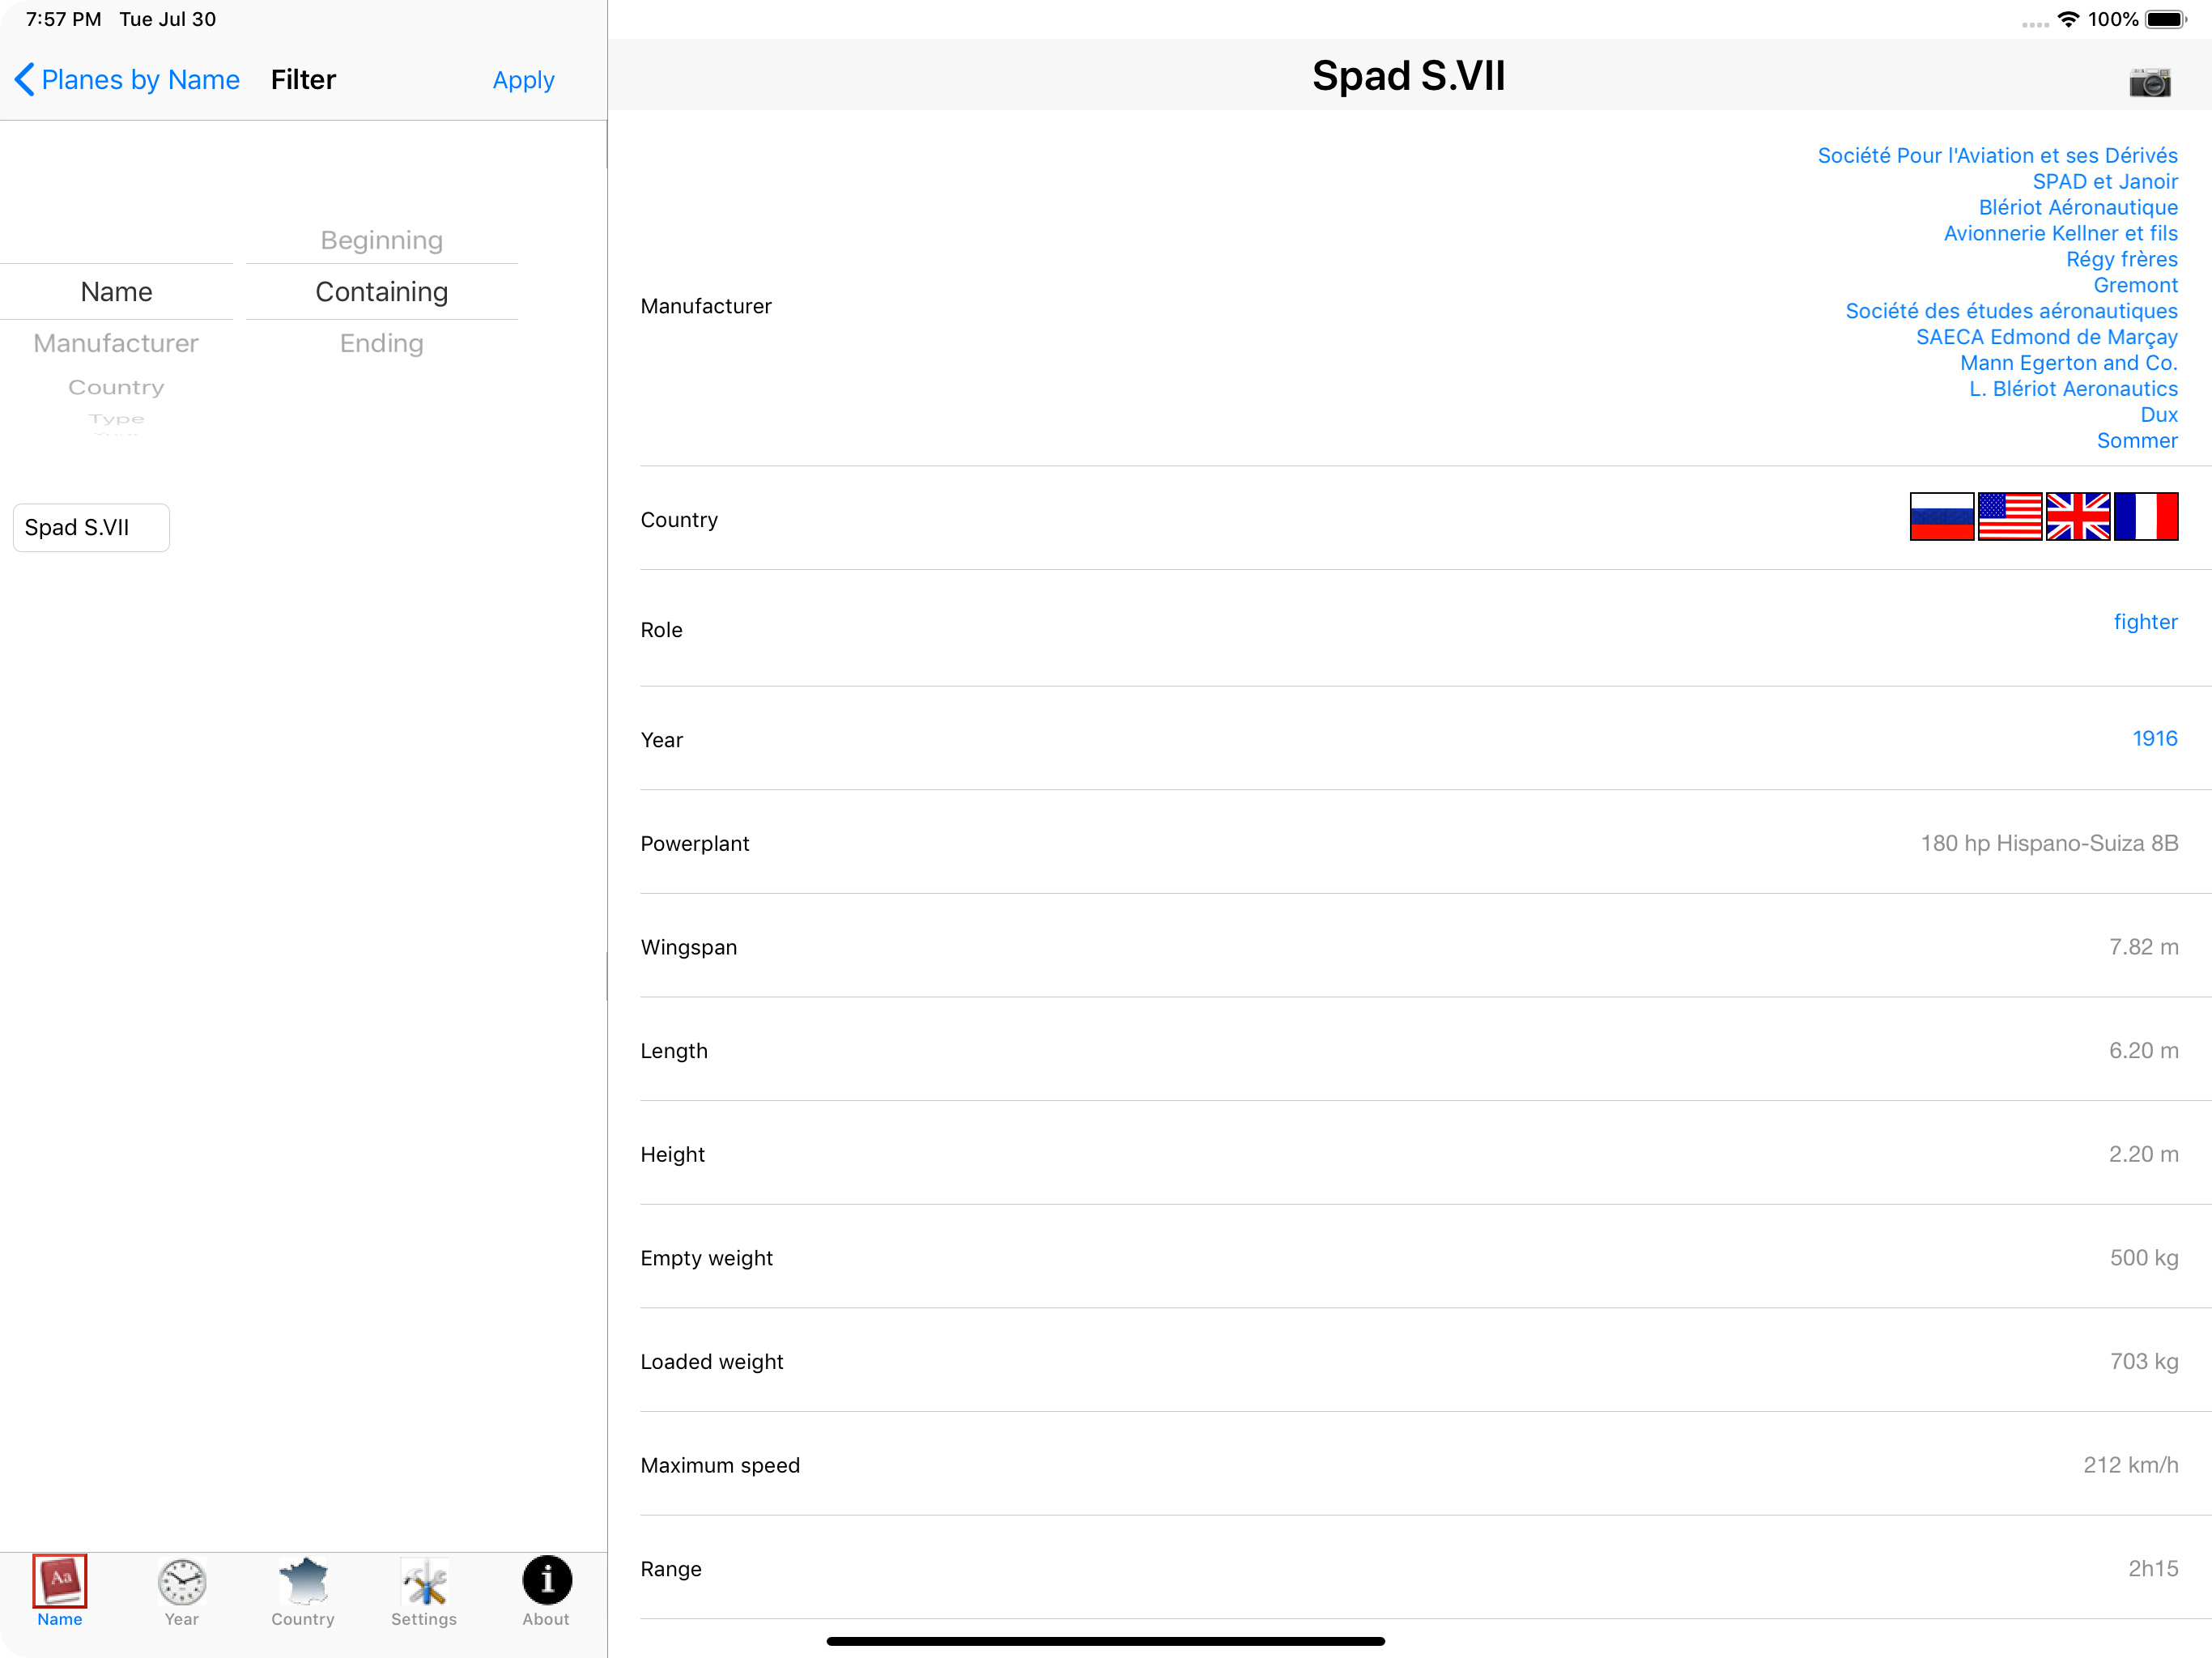Viewport: 2212px width, 1658px height.
Task: Switch to the Name tab
Action: [60, 1591]
